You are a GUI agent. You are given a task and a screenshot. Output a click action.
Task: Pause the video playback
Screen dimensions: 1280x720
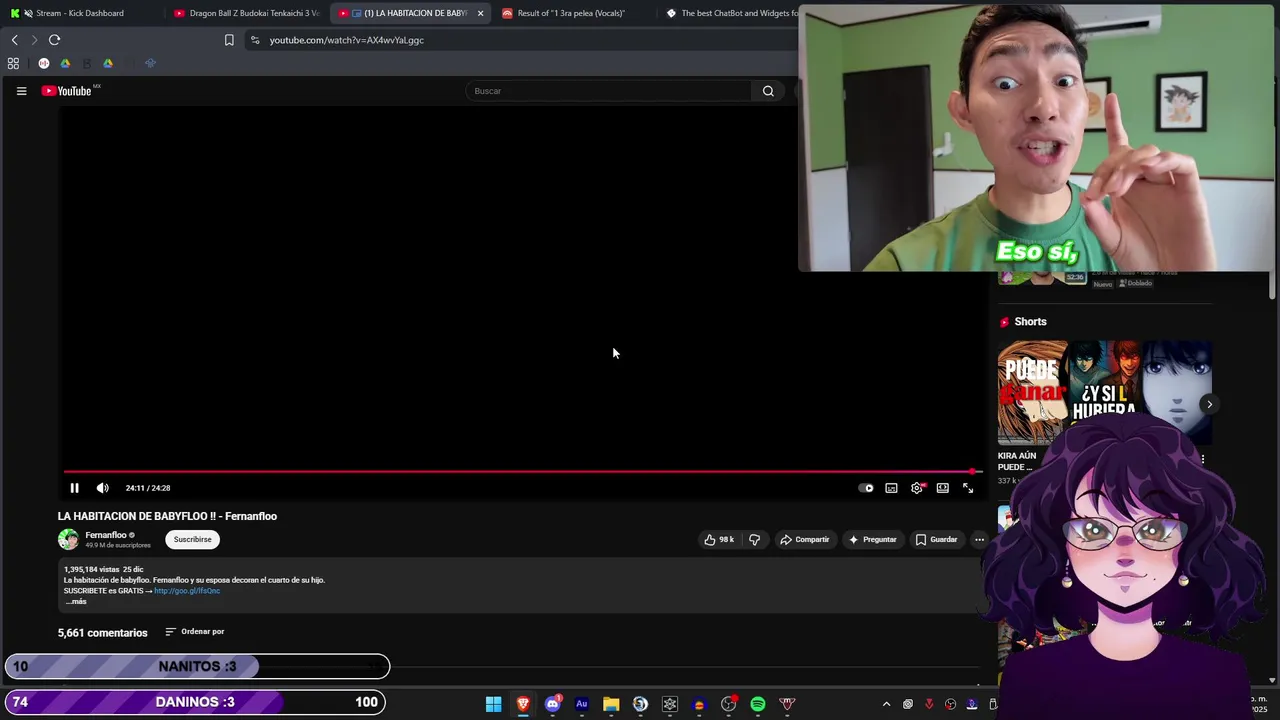tap(74, 488)
